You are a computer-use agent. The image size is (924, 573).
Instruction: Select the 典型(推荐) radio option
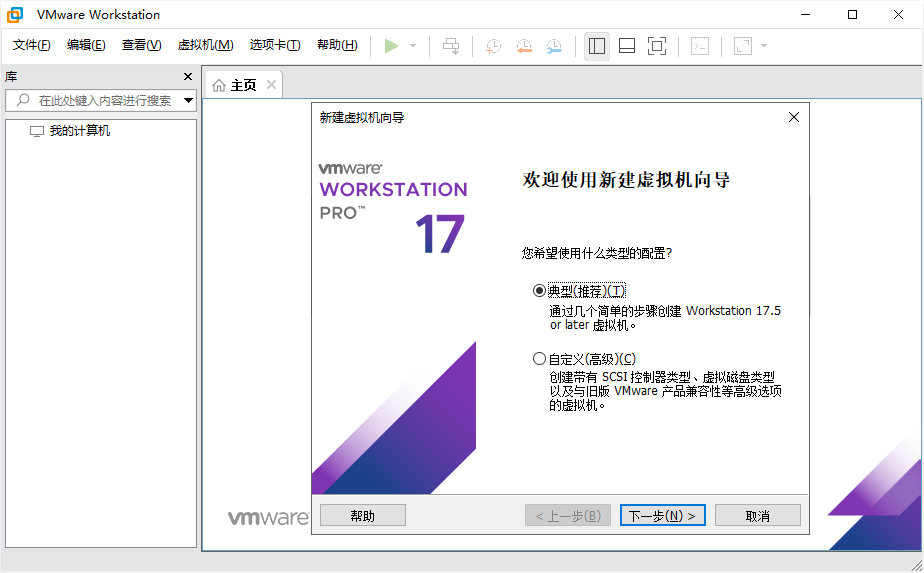coord(540,291)
